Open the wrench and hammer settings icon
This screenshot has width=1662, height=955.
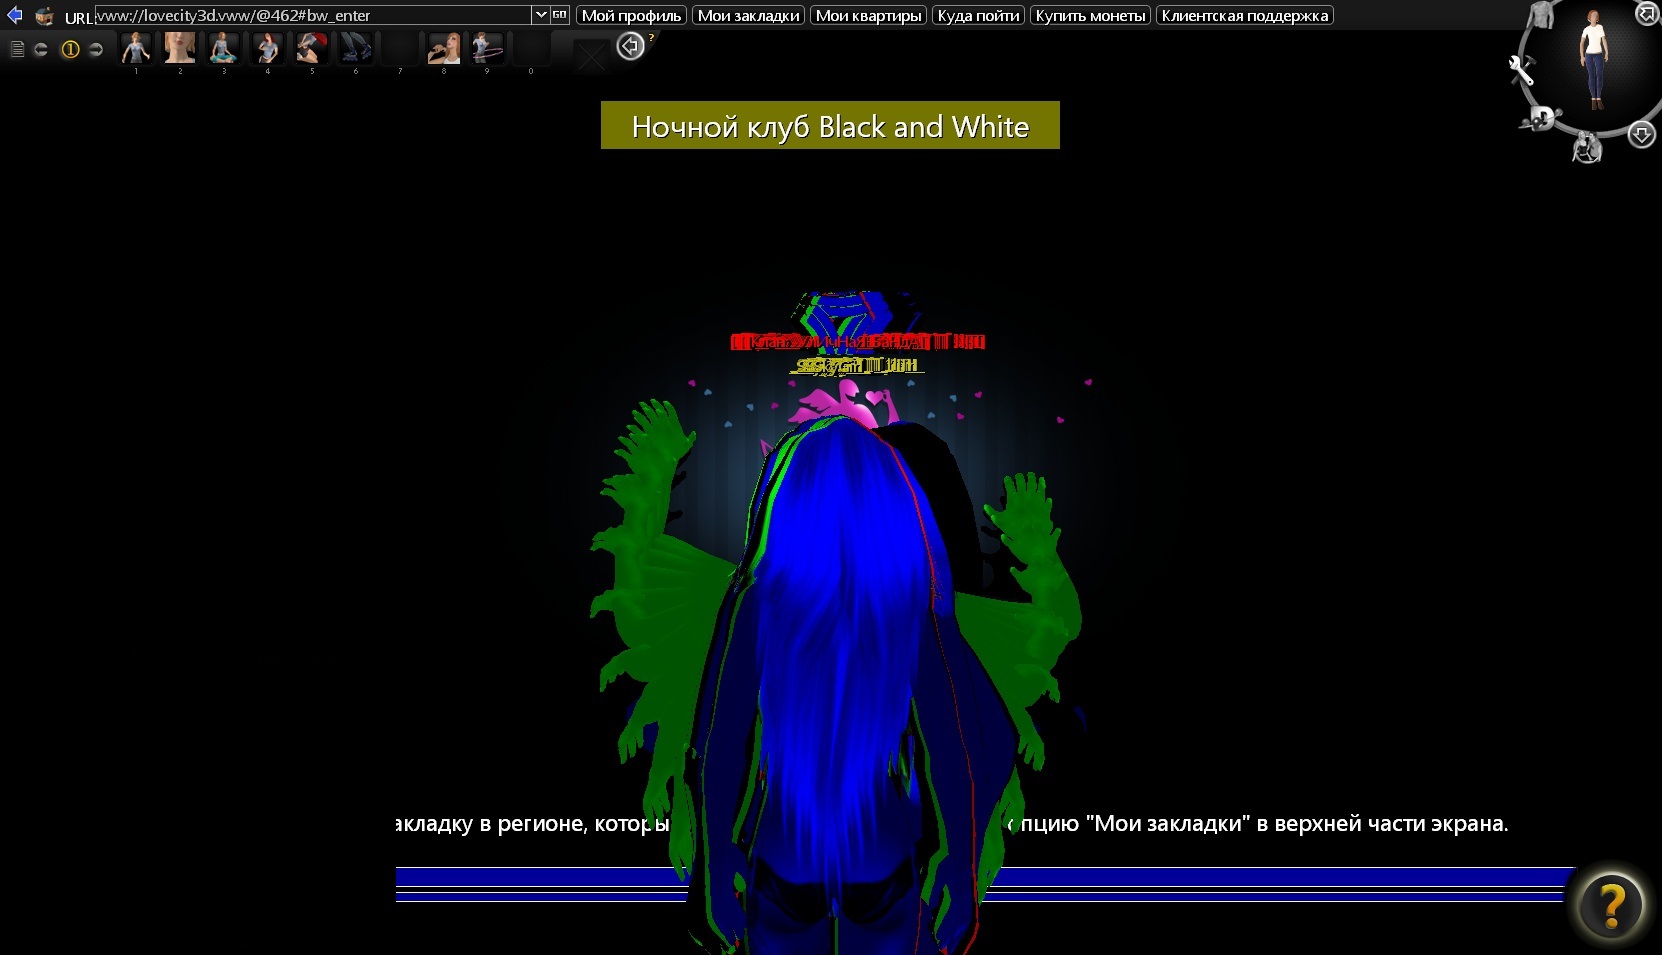pos(1521,70)
